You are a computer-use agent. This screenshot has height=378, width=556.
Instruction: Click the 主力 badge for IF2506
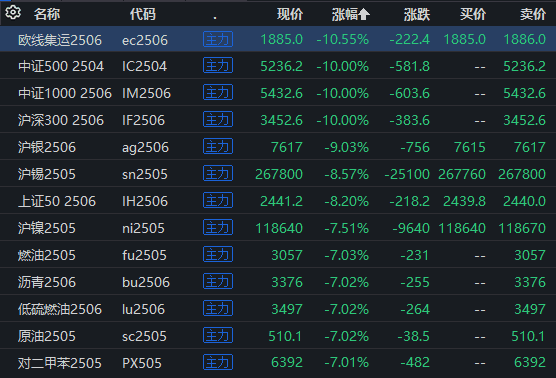click(218, 119)
